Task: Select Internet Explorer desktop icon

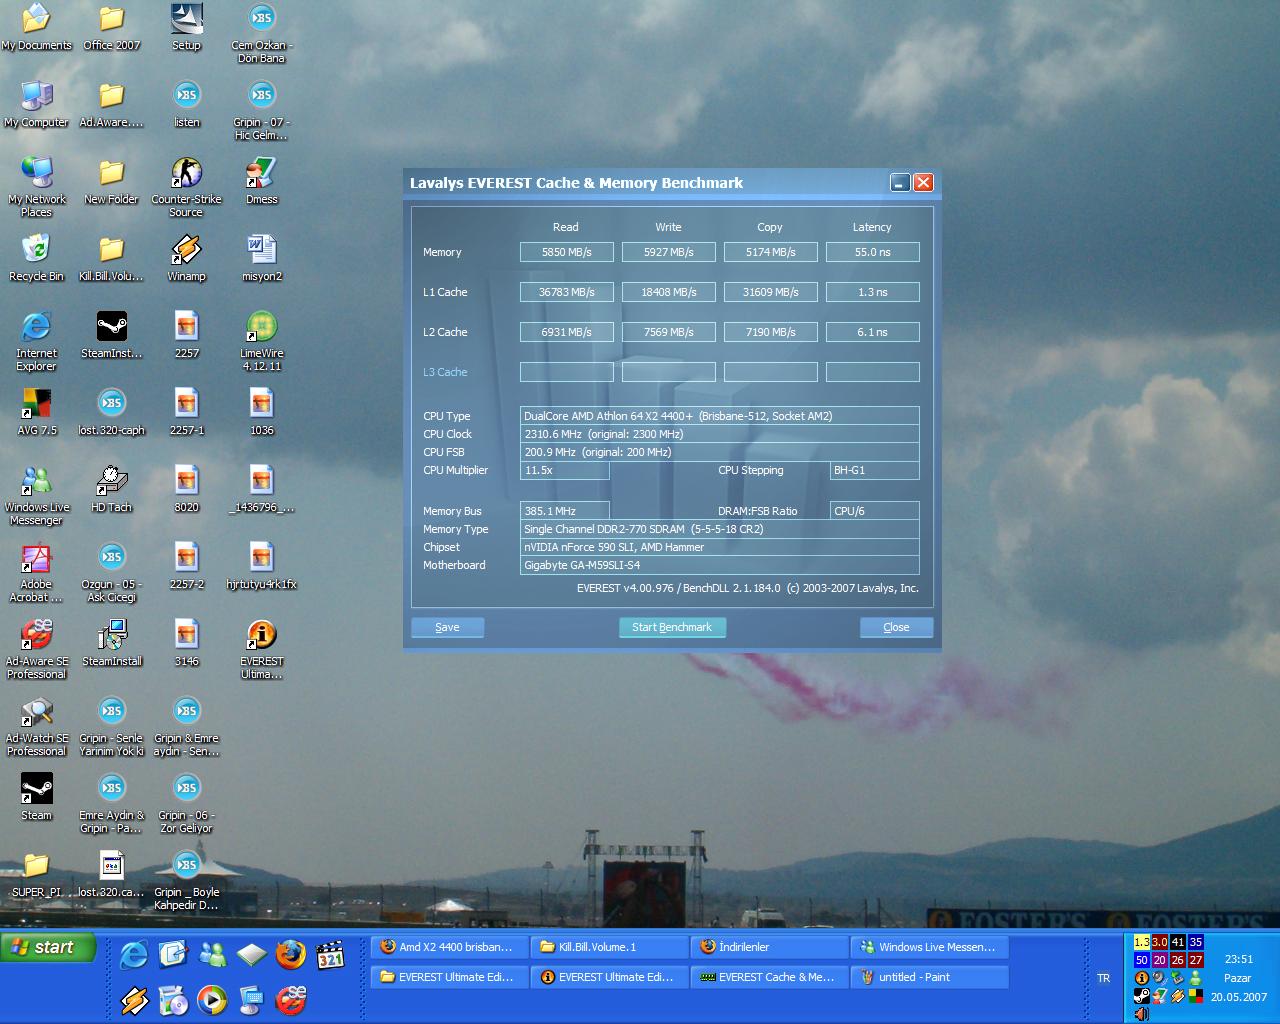Action: pyautogui.click(x=36, y=342)
